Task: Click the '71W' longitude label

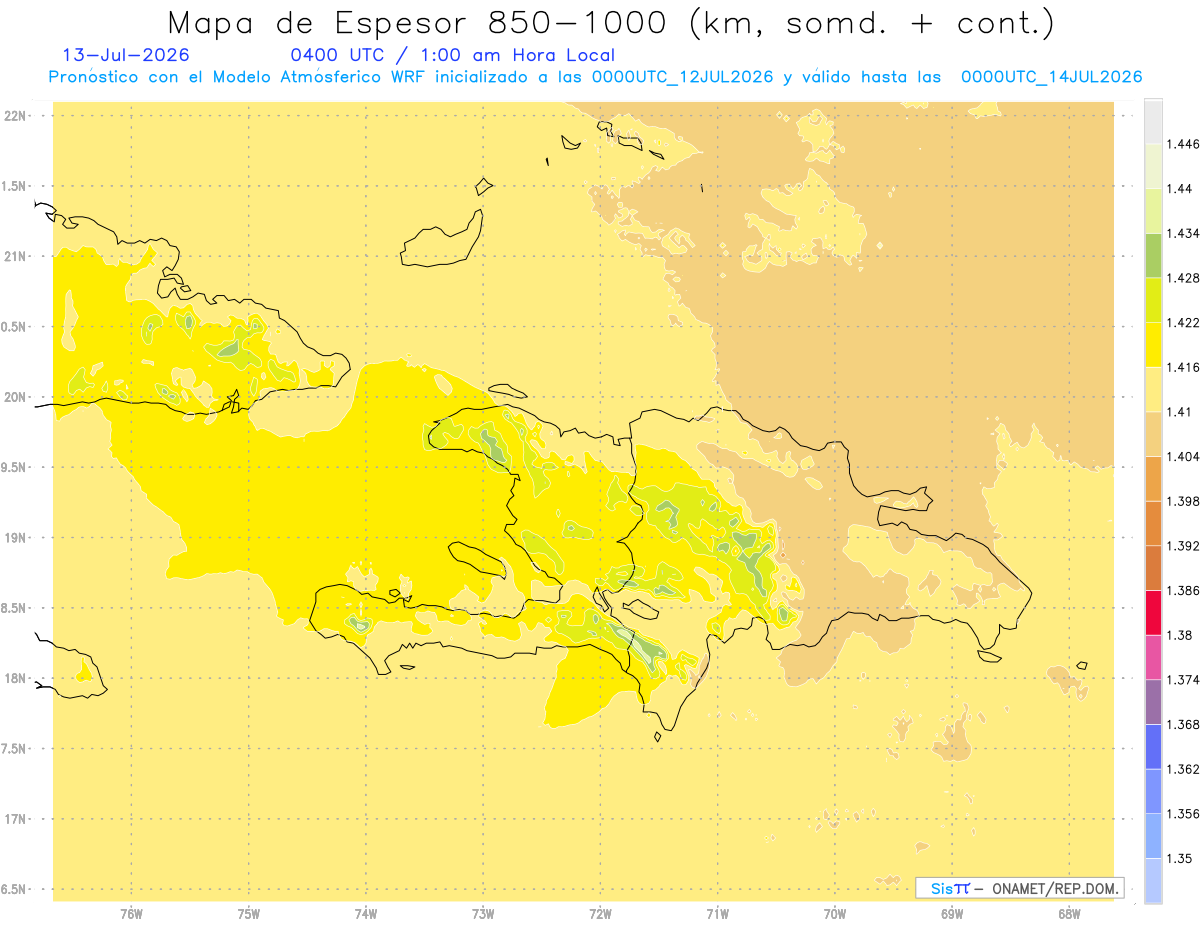Action: 717,914
